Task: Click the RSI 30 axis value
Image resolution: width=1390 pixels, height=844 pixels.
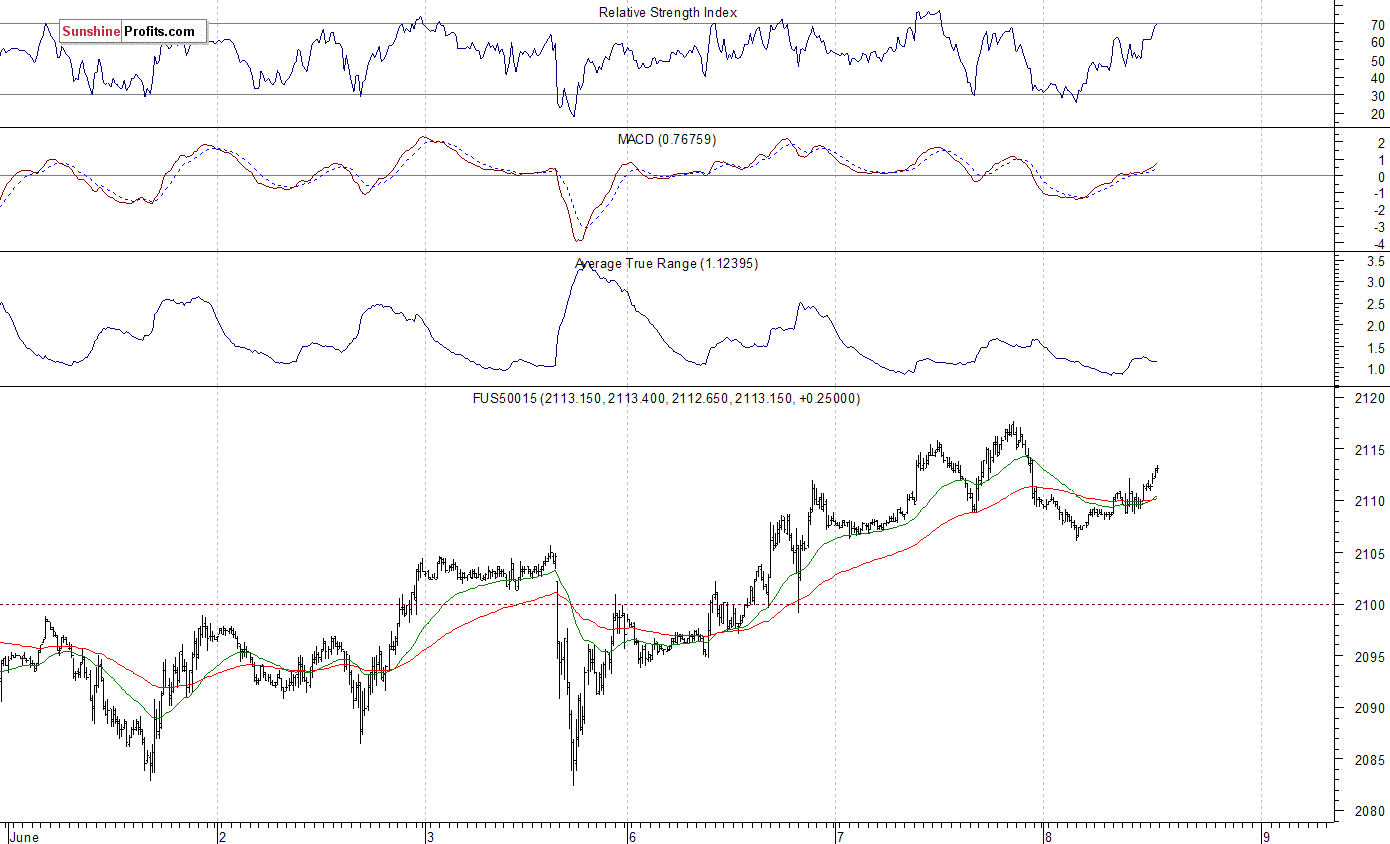Action: (1377, 96)
